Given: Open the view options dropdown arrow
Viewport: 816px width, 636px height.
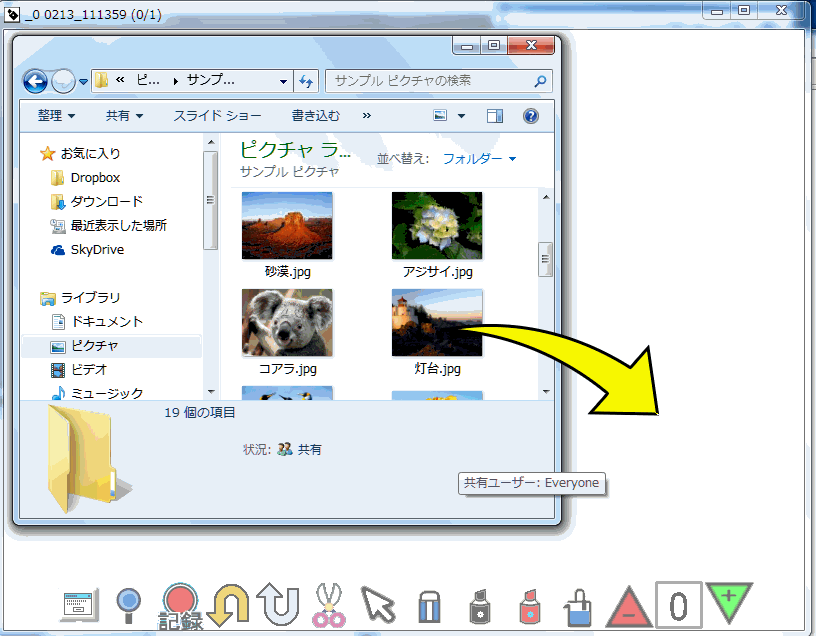Looking at the screenshot, I should coord(461,116).
